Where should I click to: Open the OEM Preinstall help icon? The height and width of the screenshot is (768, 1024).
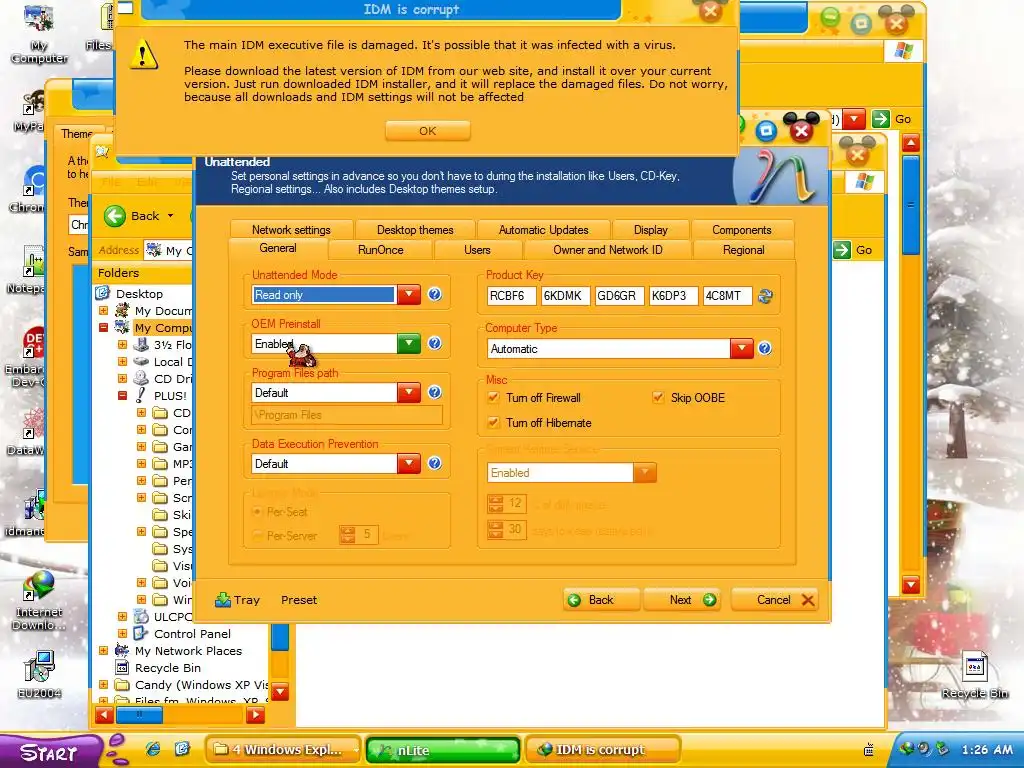click(x=434, y=344)
